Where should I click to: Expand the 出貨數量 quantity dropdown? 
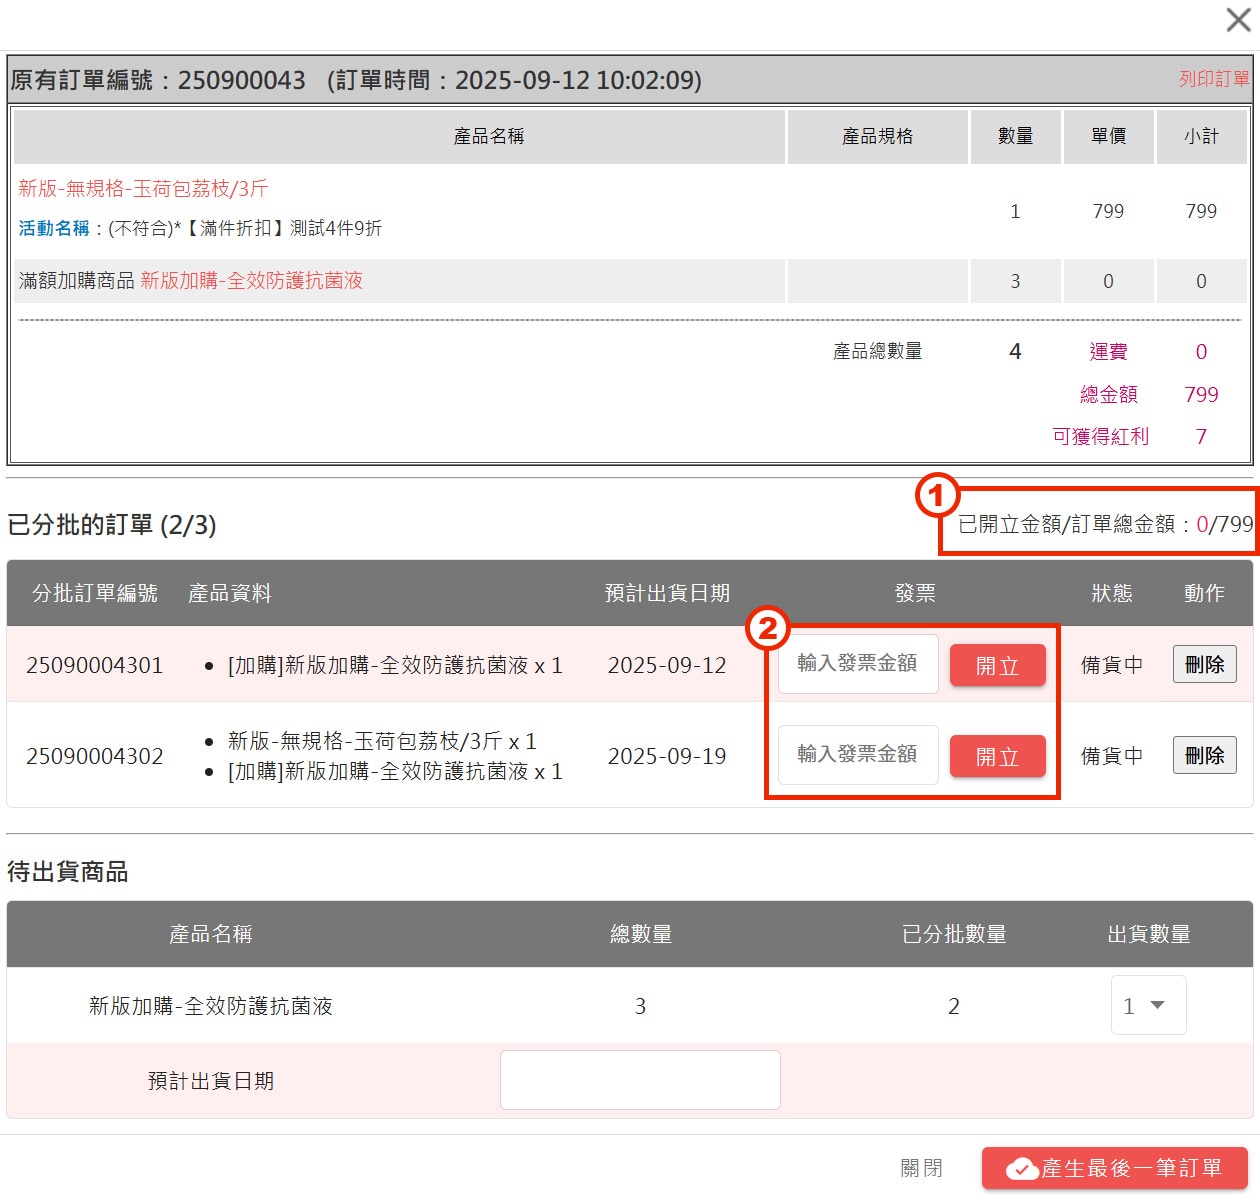(x=1148, y=1005)
